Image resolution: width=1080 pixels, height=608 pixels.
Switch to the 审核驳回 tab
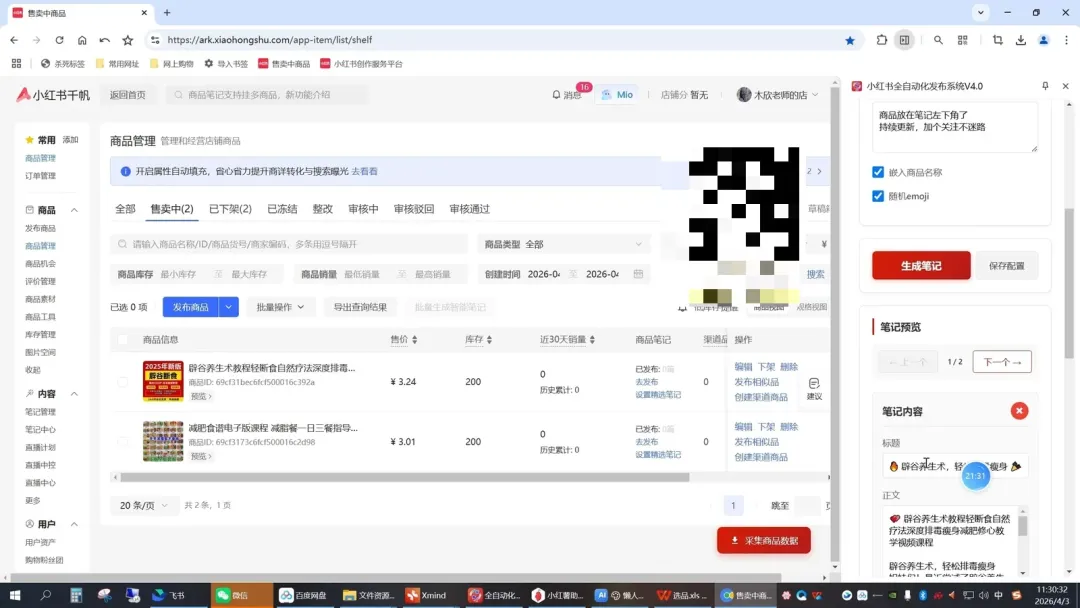click(x=414, y=209)
